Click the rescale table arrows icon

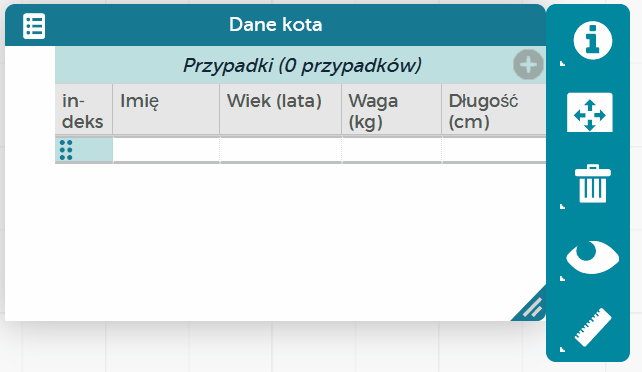pos(590,113)
